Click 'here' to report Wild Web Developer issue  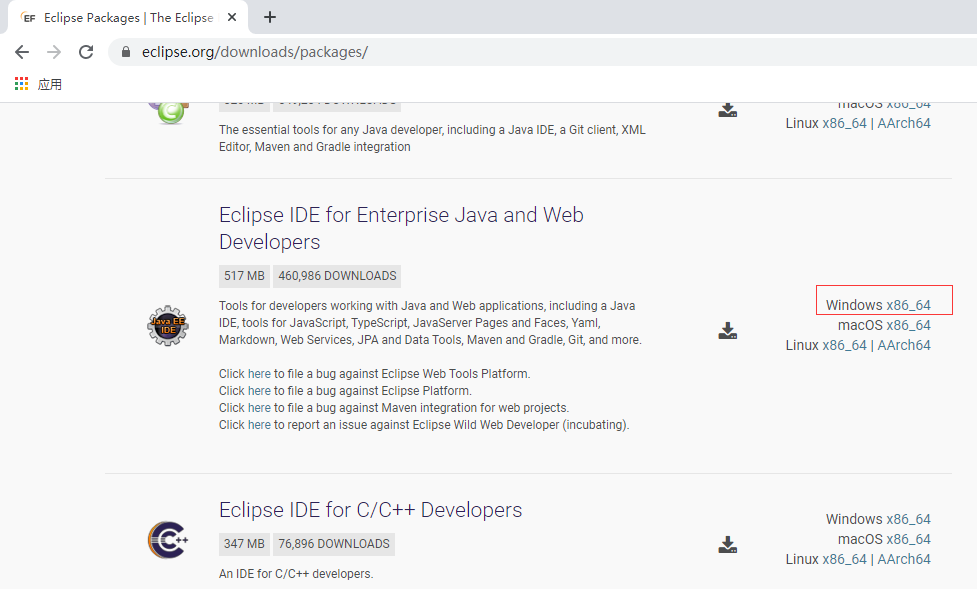click(x=259, y=424)
